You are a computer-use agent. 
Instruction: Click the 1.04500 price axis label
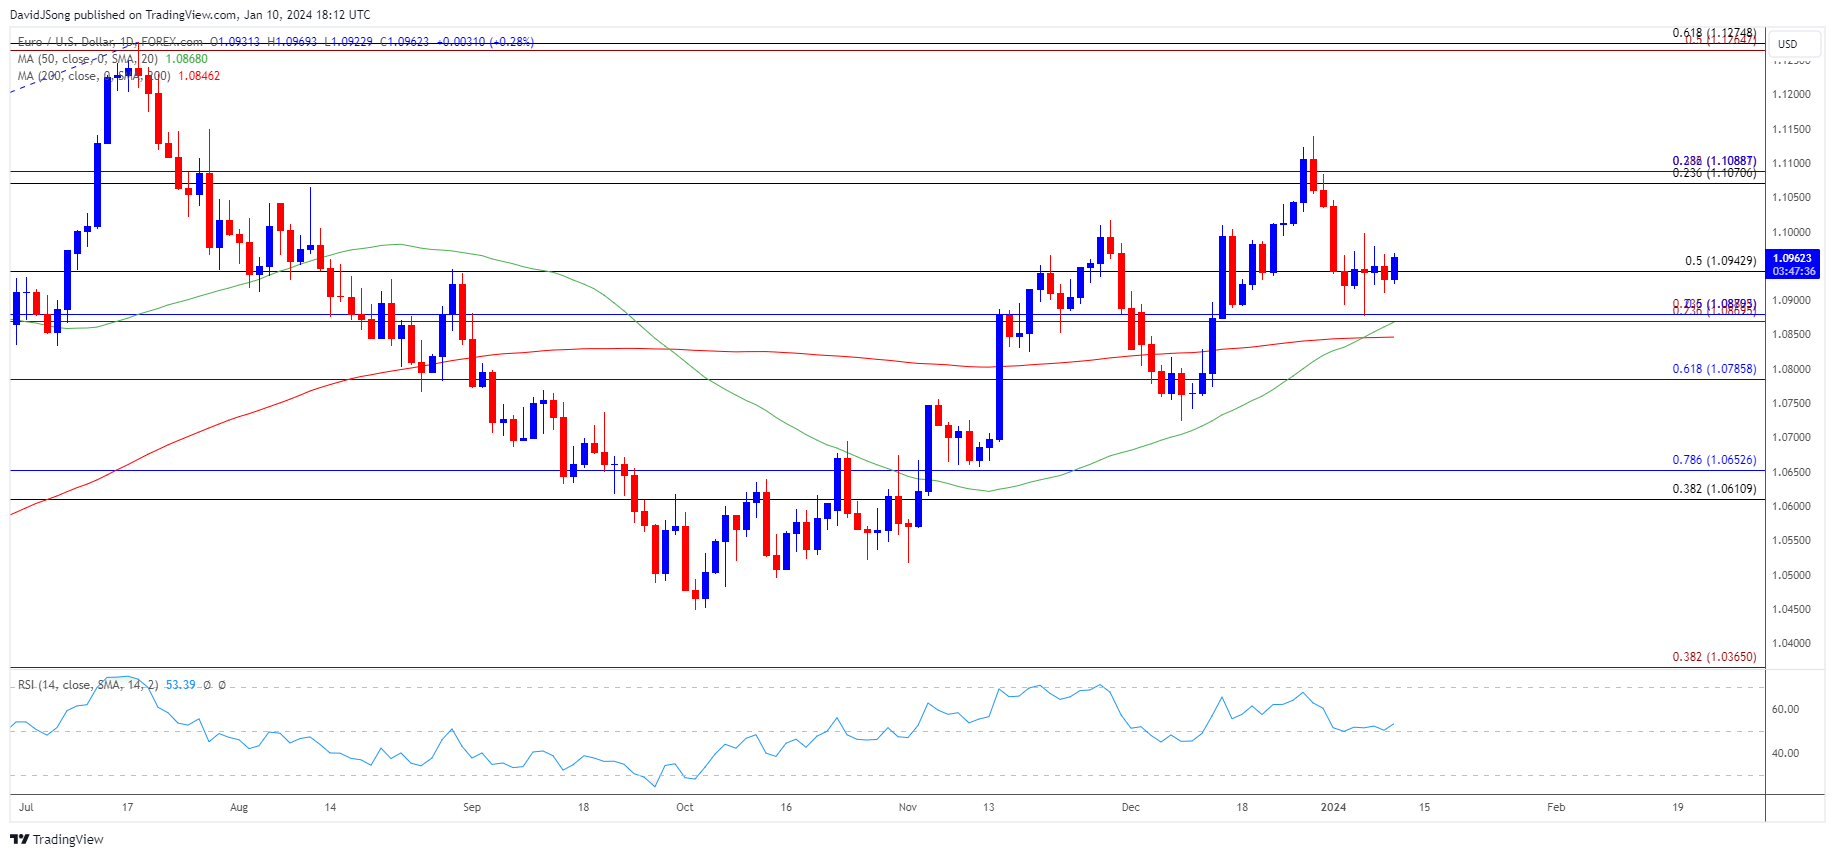pyautogui.click(x=1791, y=609)
